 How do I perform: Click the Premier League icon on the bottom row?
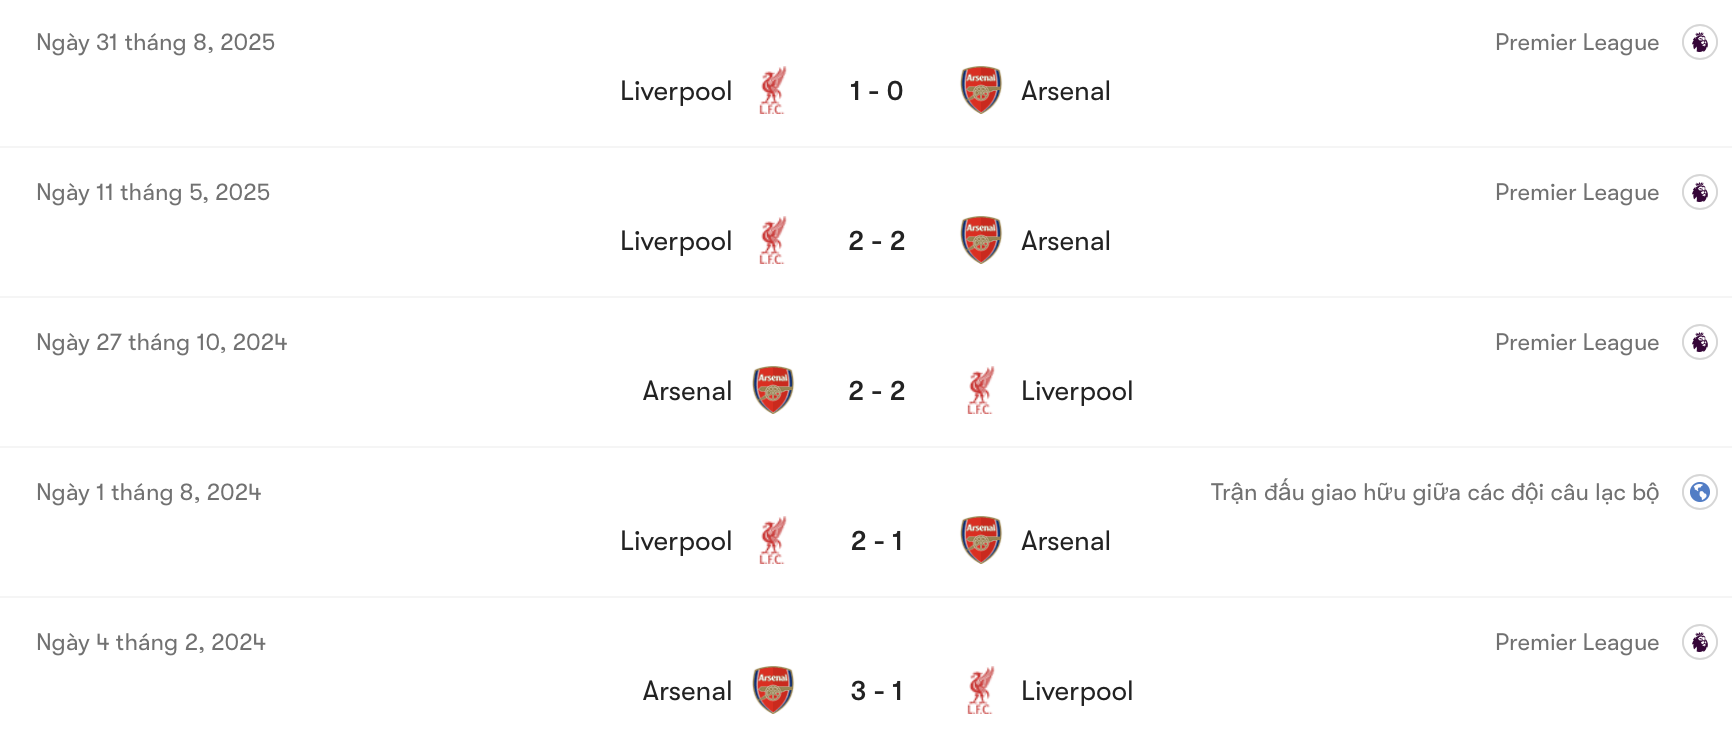[1700, 642]
